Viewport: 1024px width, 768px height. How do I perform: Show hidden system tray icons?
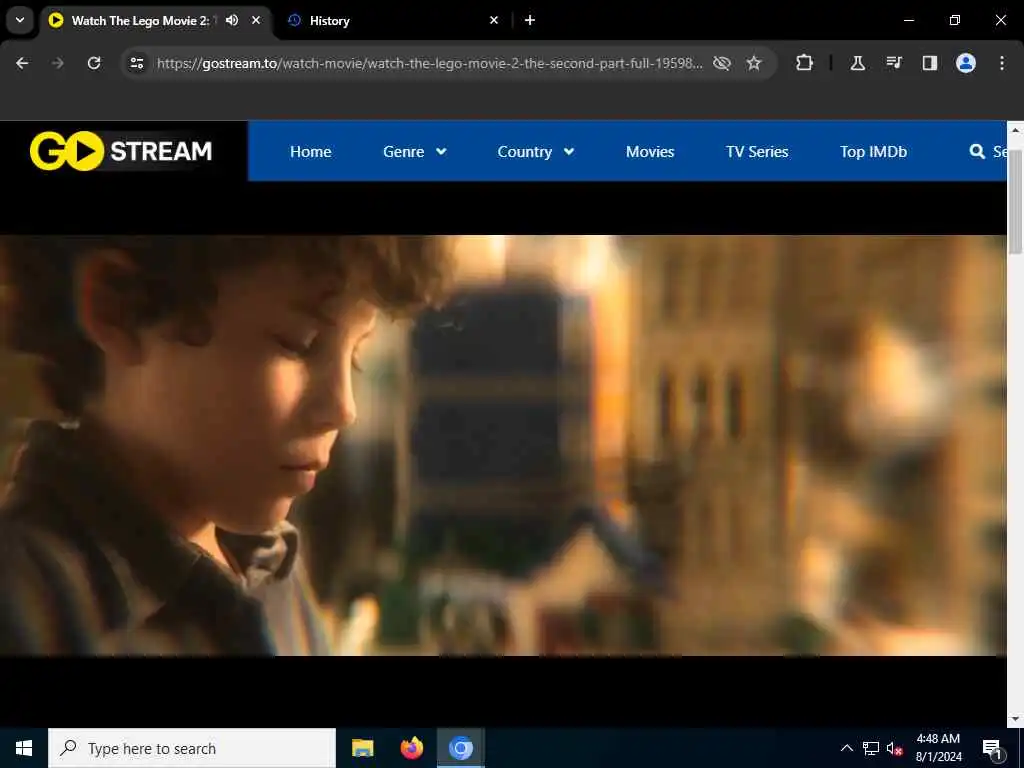point(846,748)
